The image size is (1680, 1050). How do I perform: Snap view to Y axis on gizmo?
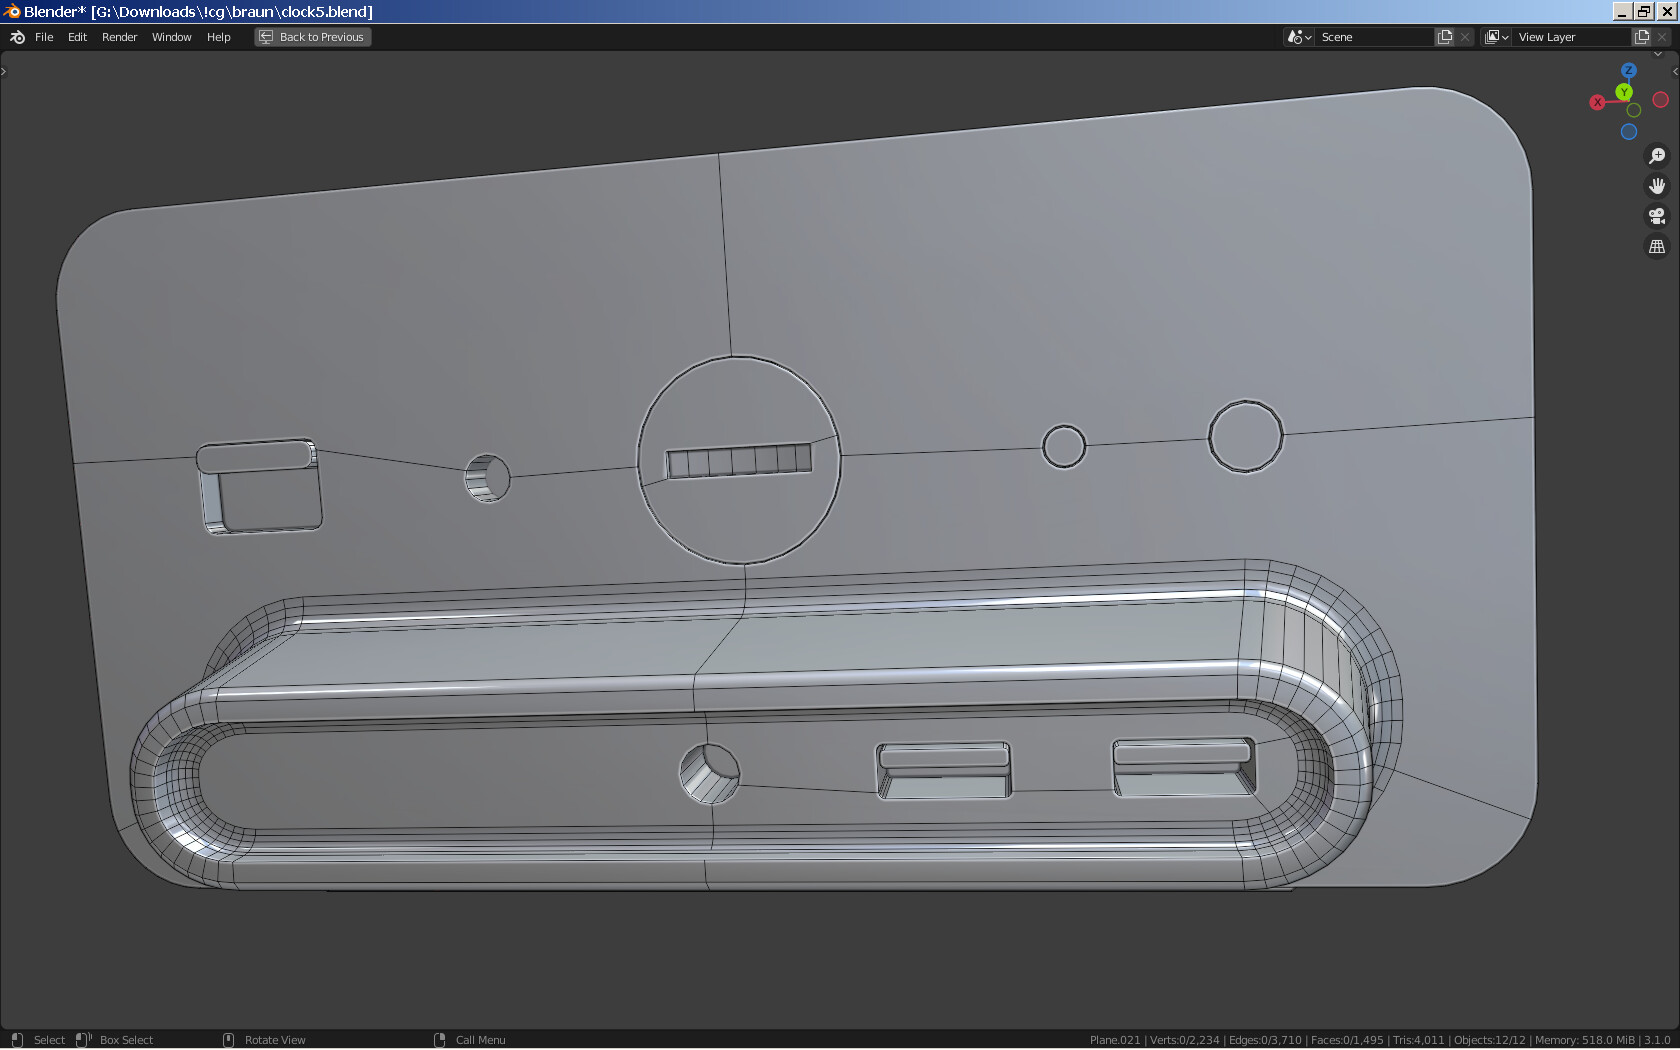pos(1624,92)
